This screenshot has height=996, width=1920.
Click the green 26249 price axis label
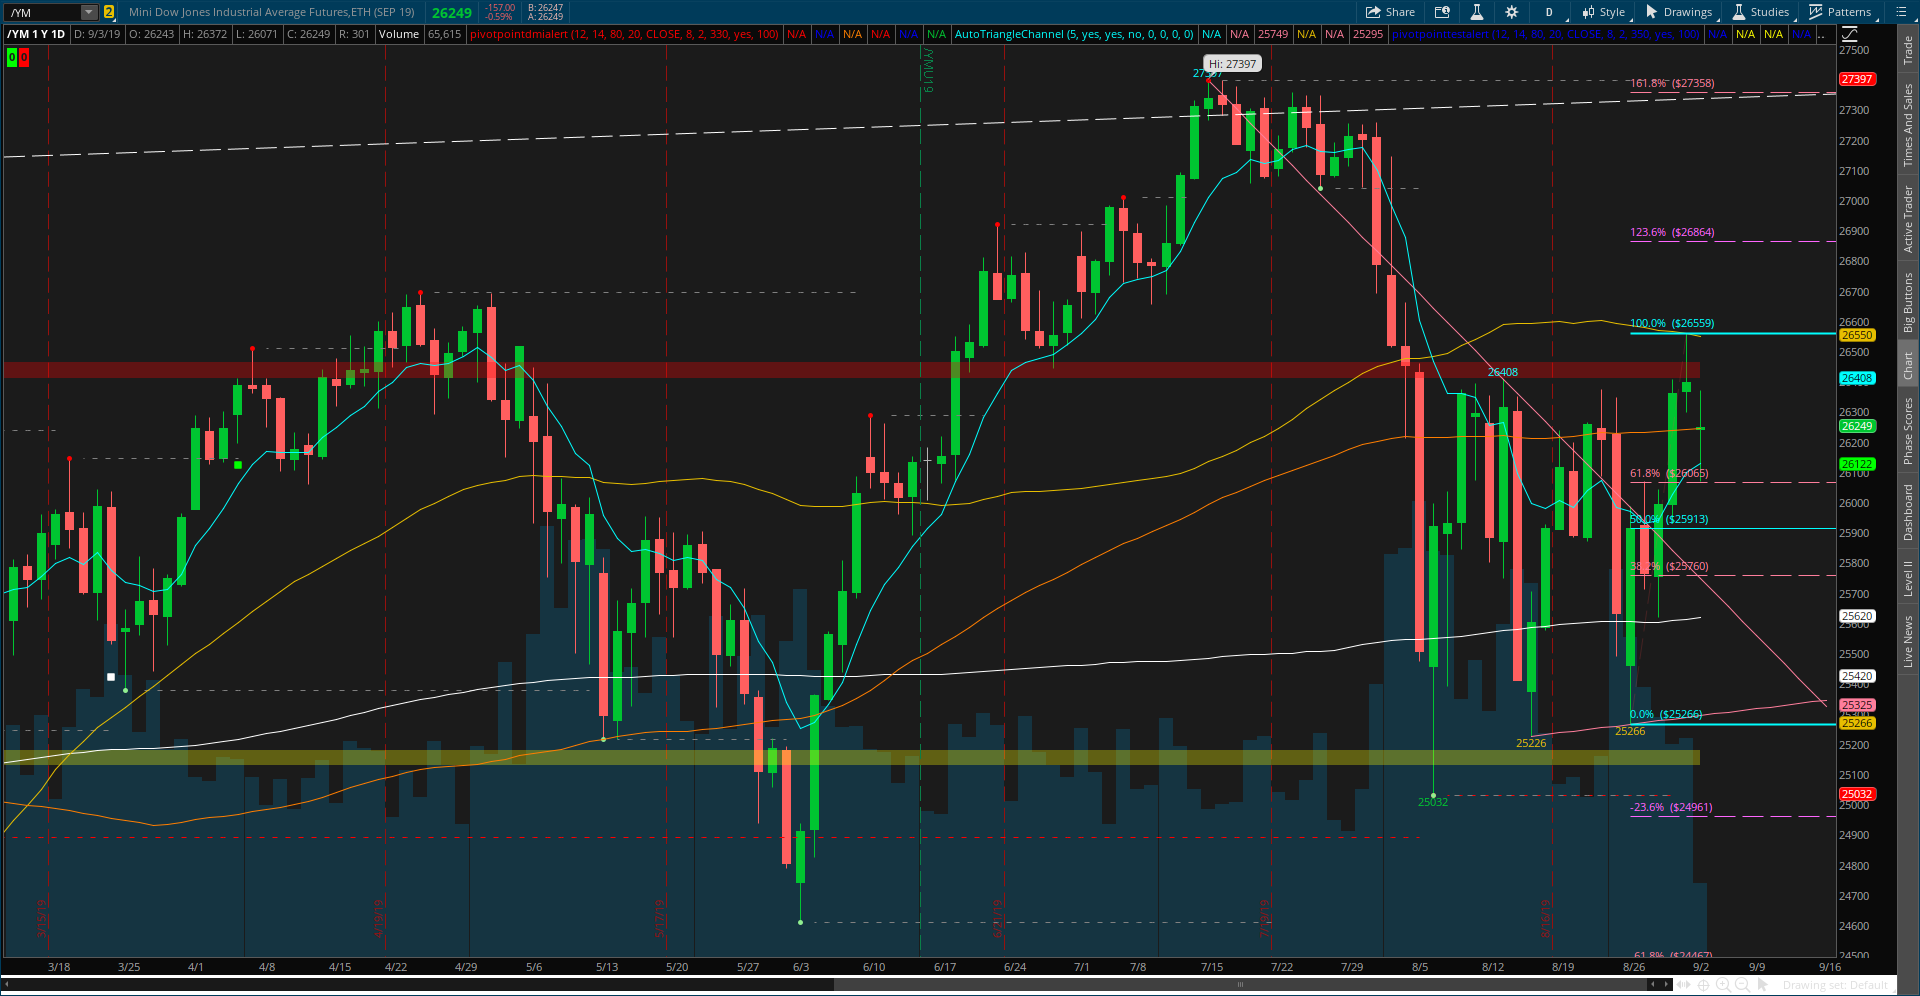coord(1857,426)
